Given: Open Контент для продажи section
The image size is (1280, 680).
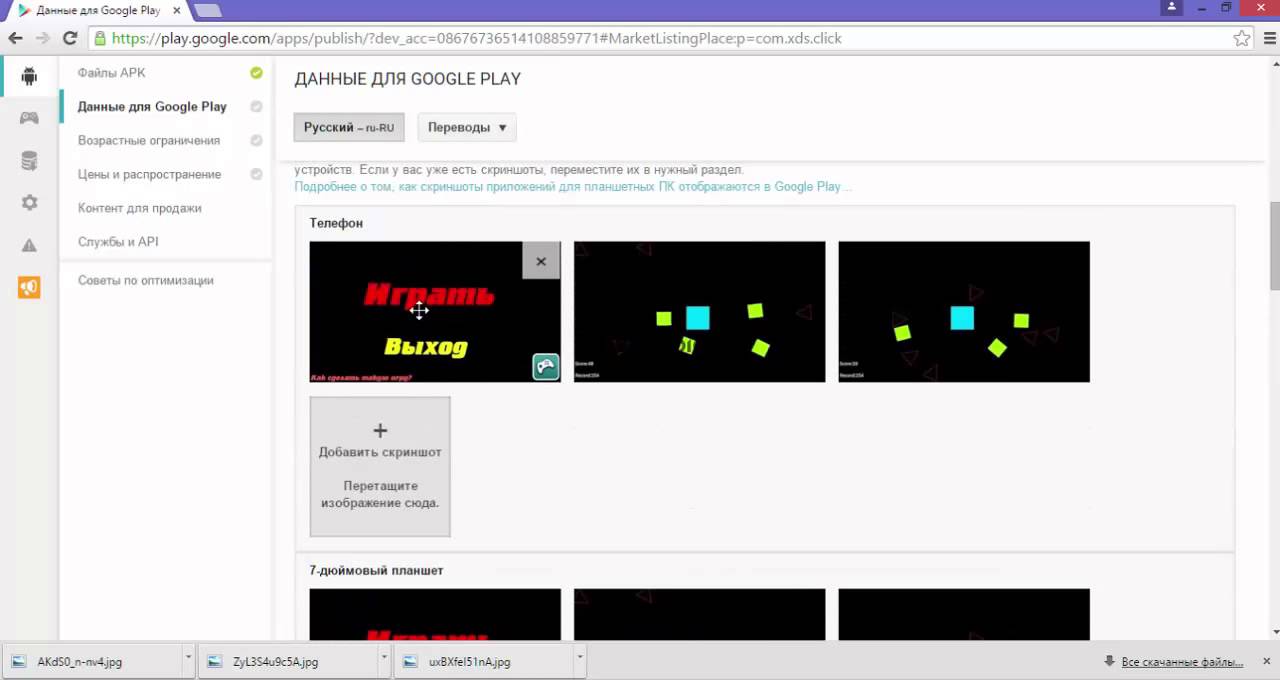Looking at the screenshot, I should [140, 208].
